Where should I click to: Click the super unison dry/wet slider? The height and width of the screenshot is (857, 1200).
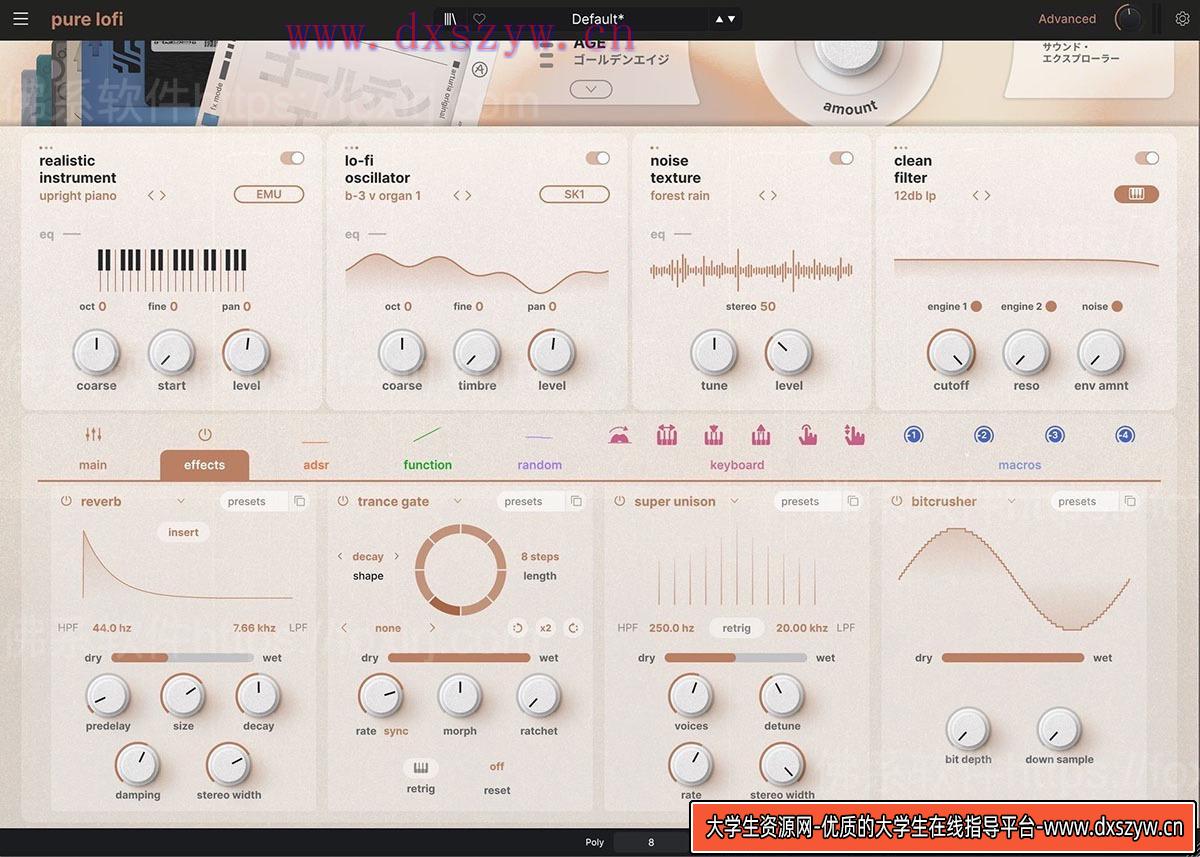click(x=736, y=658)
